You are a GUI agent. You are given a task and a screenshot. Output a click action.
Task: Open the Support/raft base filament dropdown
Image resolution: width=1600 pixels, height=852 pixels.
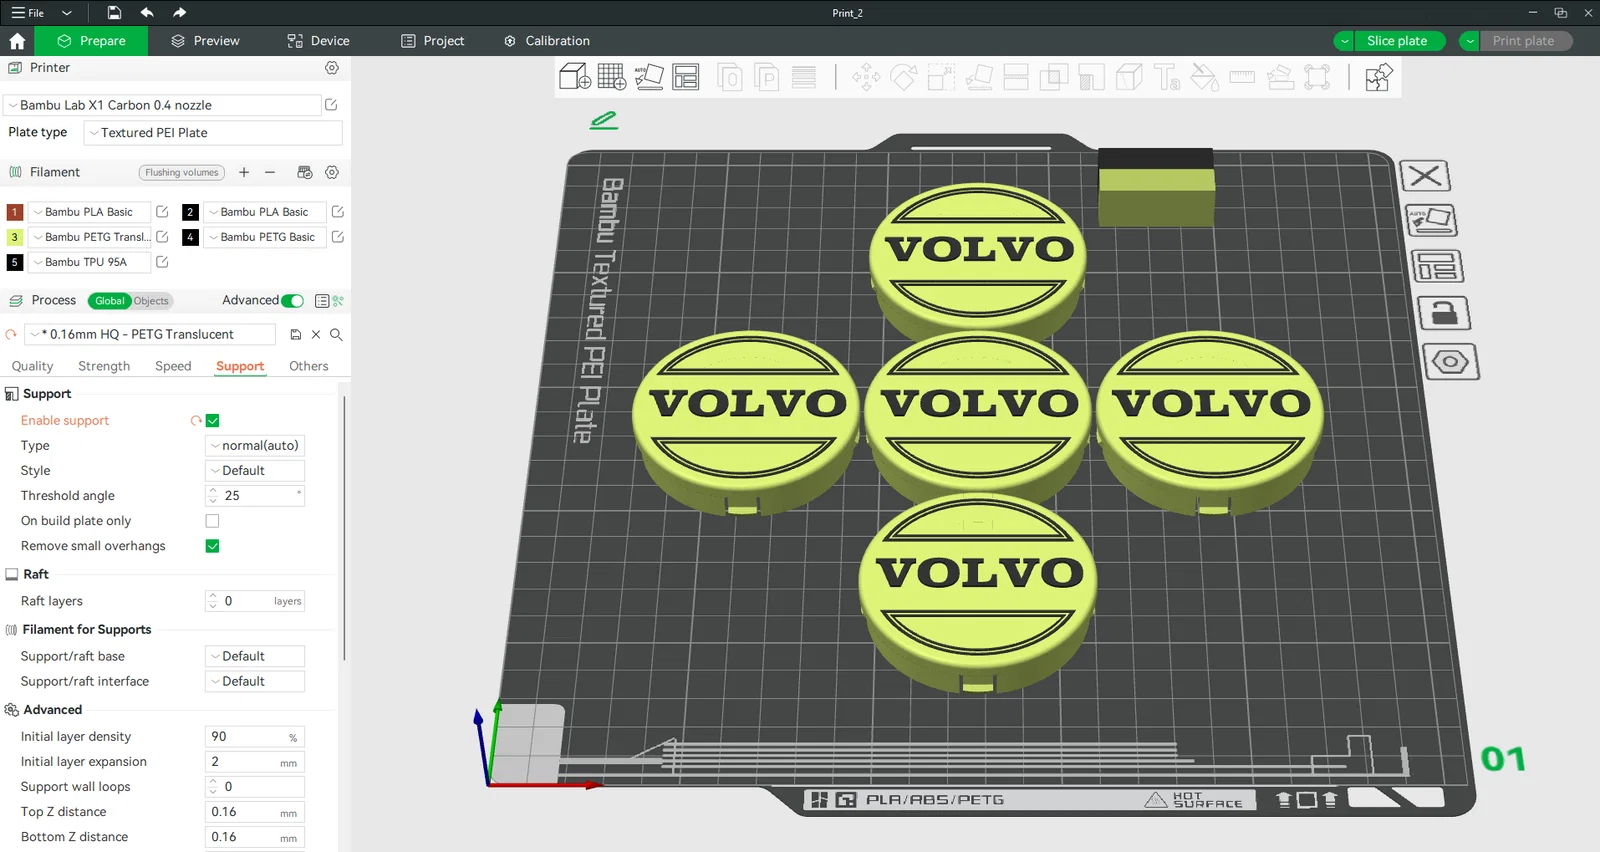[255, 657]
